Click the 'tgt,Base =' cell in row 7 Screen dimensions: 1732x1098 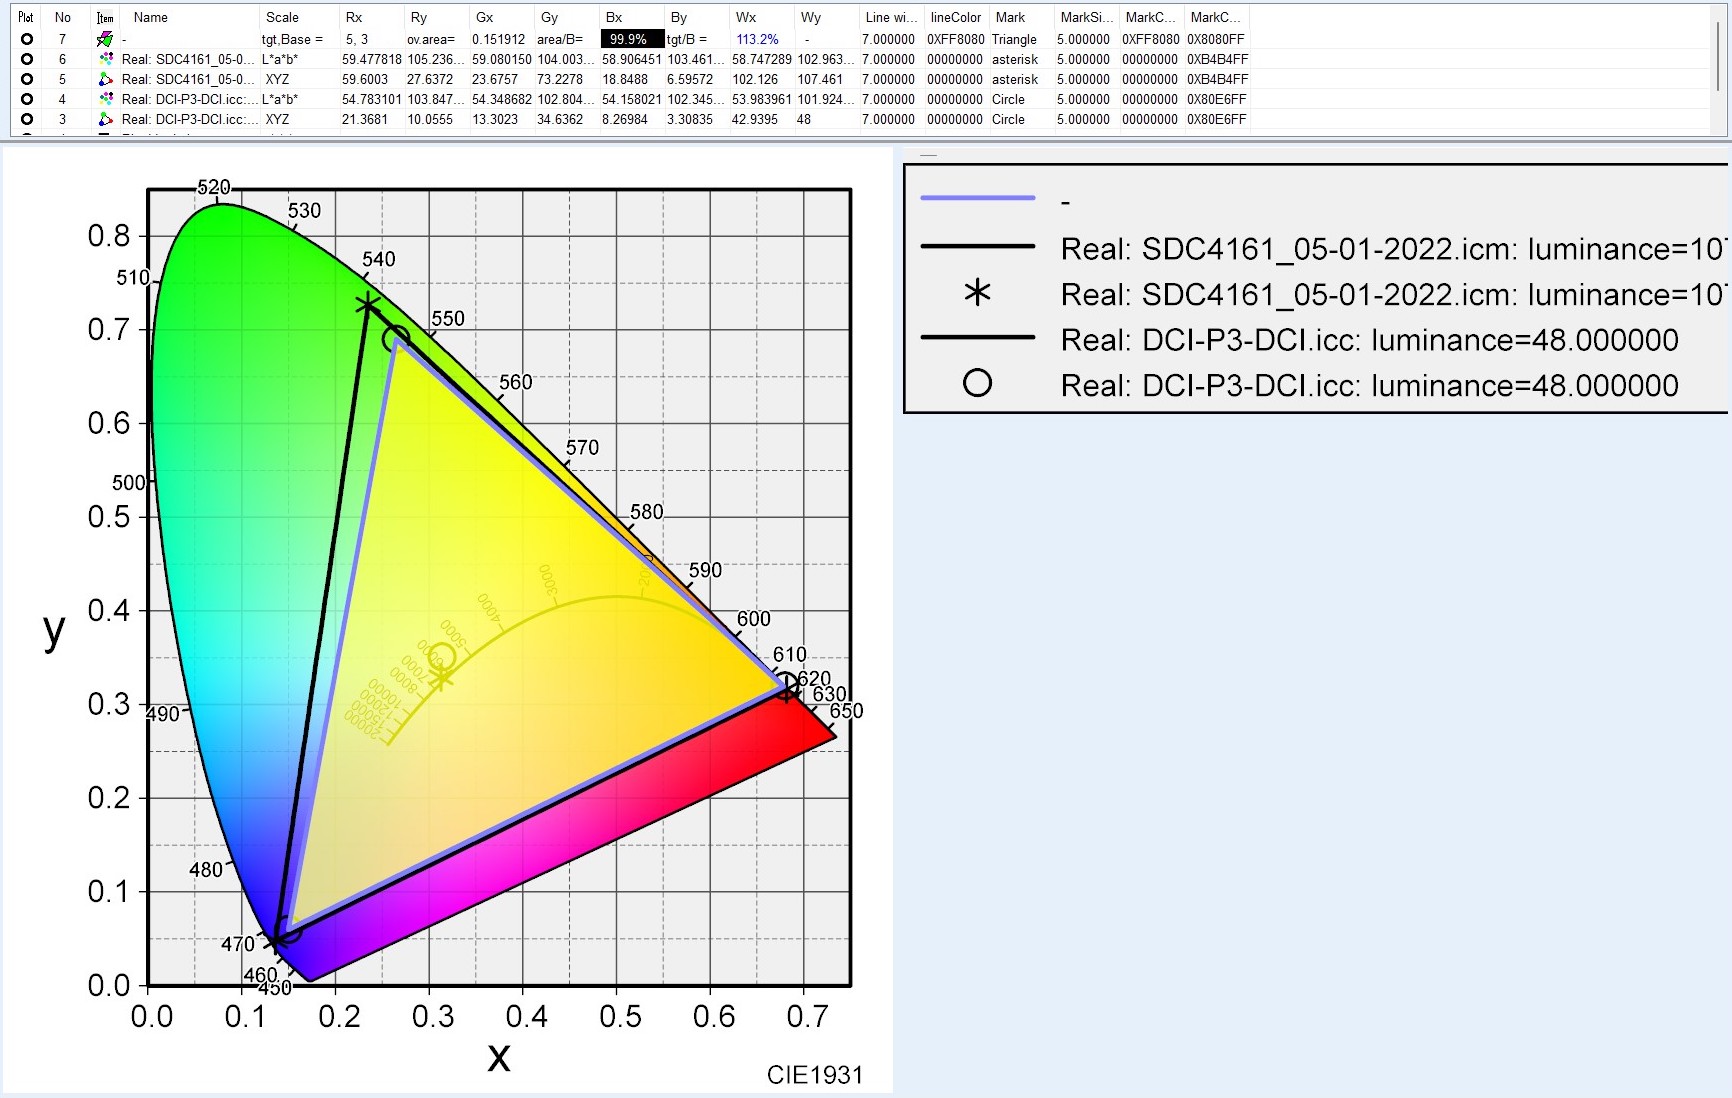[292, 39]
